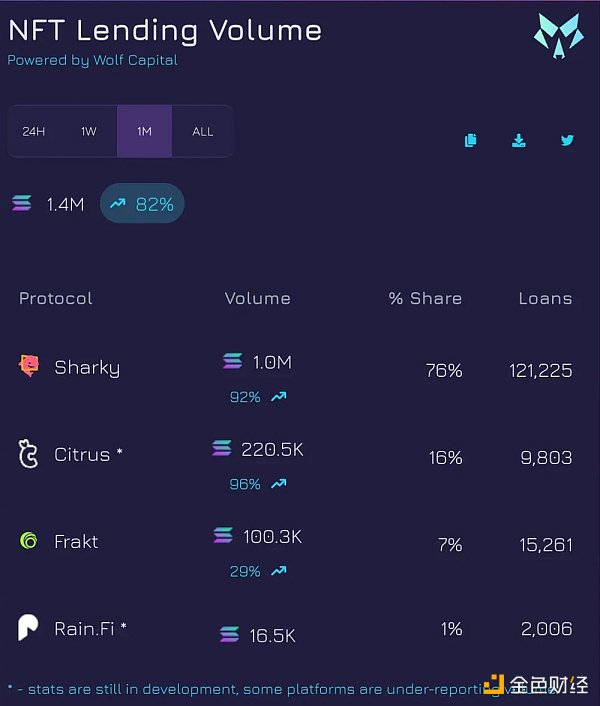Click the Protocol column header

click(56, 298)
